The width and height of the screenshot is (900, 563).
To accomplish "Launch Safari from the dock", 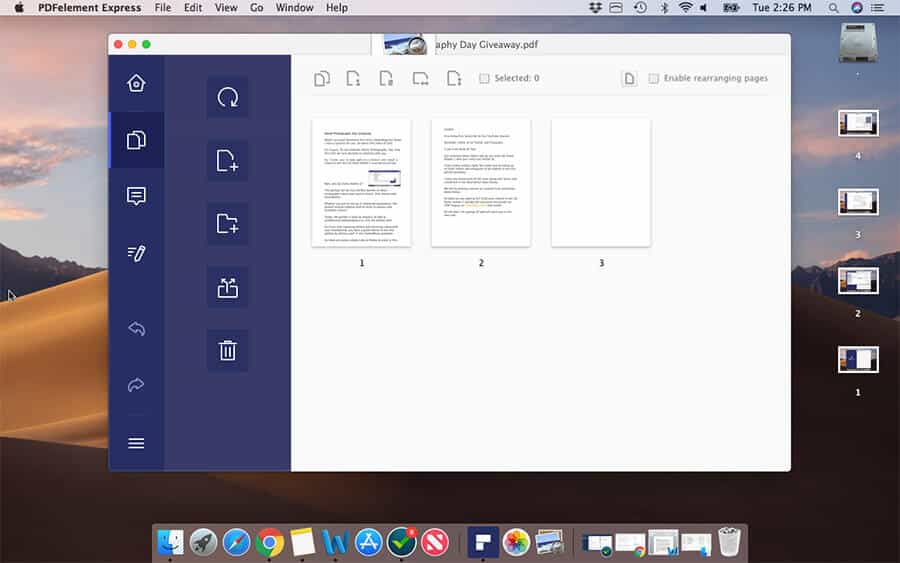I will [236, 542].
